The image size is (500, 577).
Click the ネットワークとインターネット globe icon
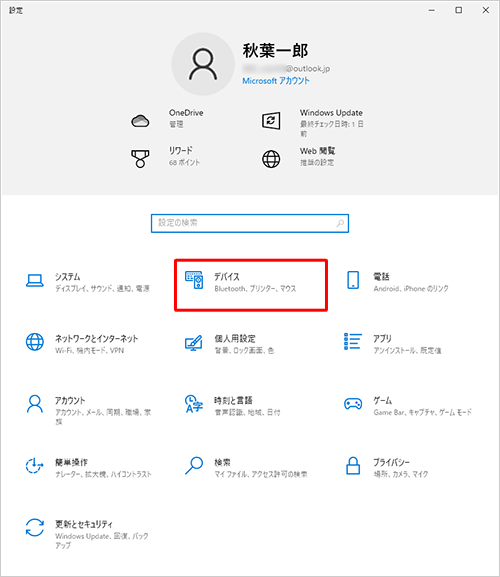click(35, 342)
